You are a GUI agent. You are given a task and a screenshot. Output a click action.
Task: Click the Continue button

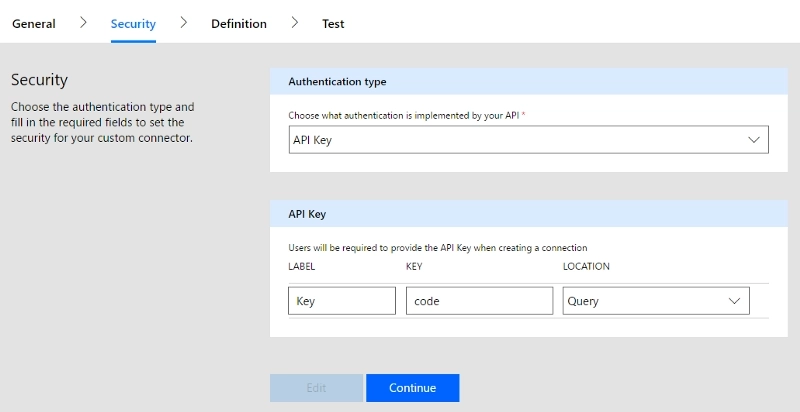[x=413, y=388]
